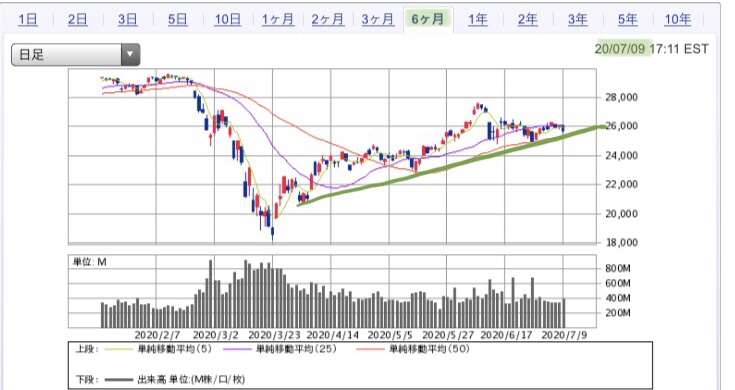Switch to the 2年 chart range
735x390 pixels.
(527, 19)
